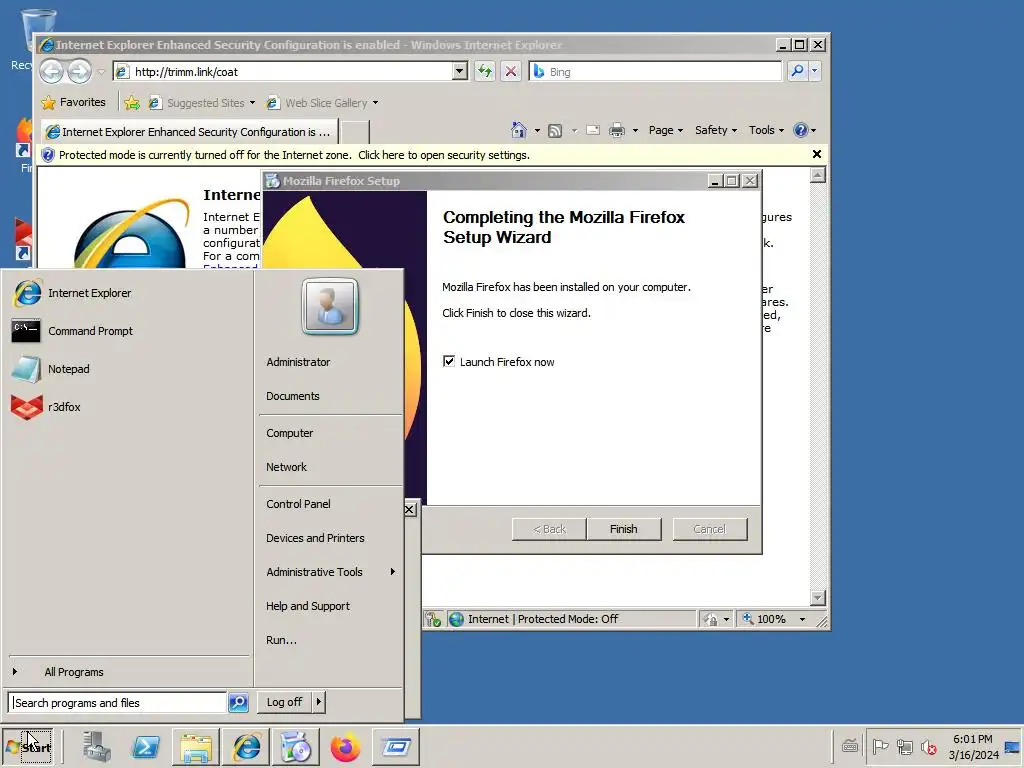The width and height of the screenshot is (1024, 768).
Task: Click the IE Back navigation button
Action: pyautogui.click(x=52, y=71)
